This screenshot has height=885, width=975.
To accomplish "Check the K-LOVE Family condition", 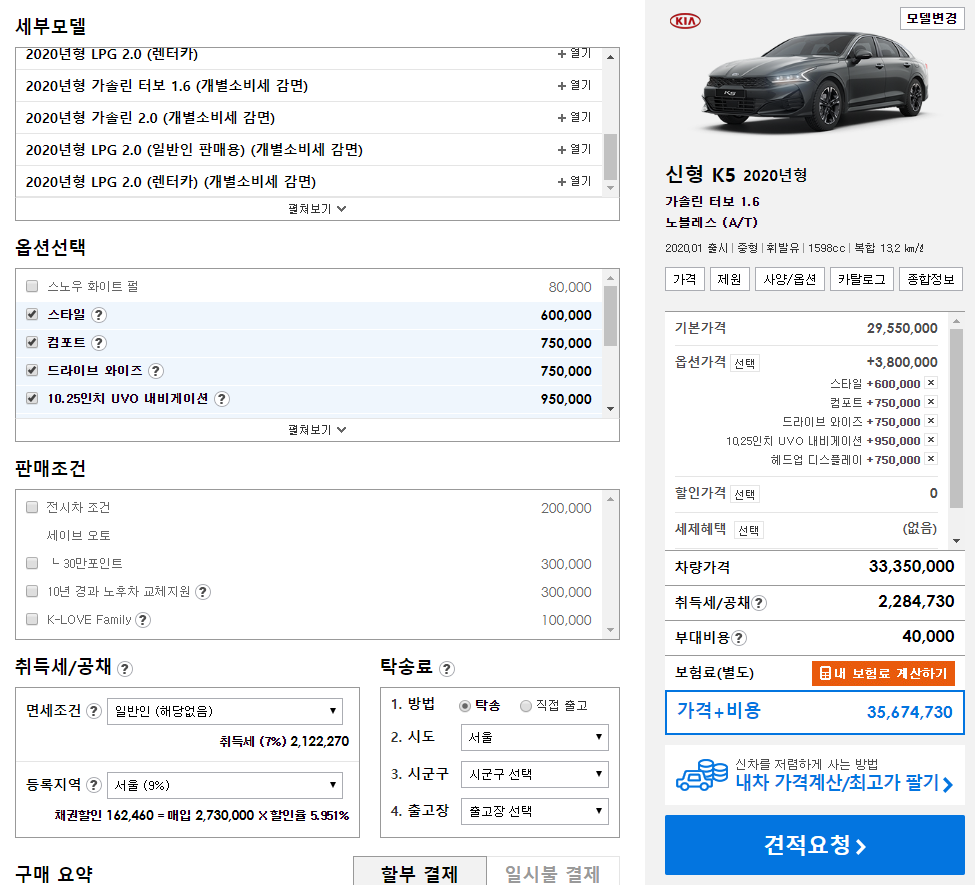I will click(x=32, y=619).
